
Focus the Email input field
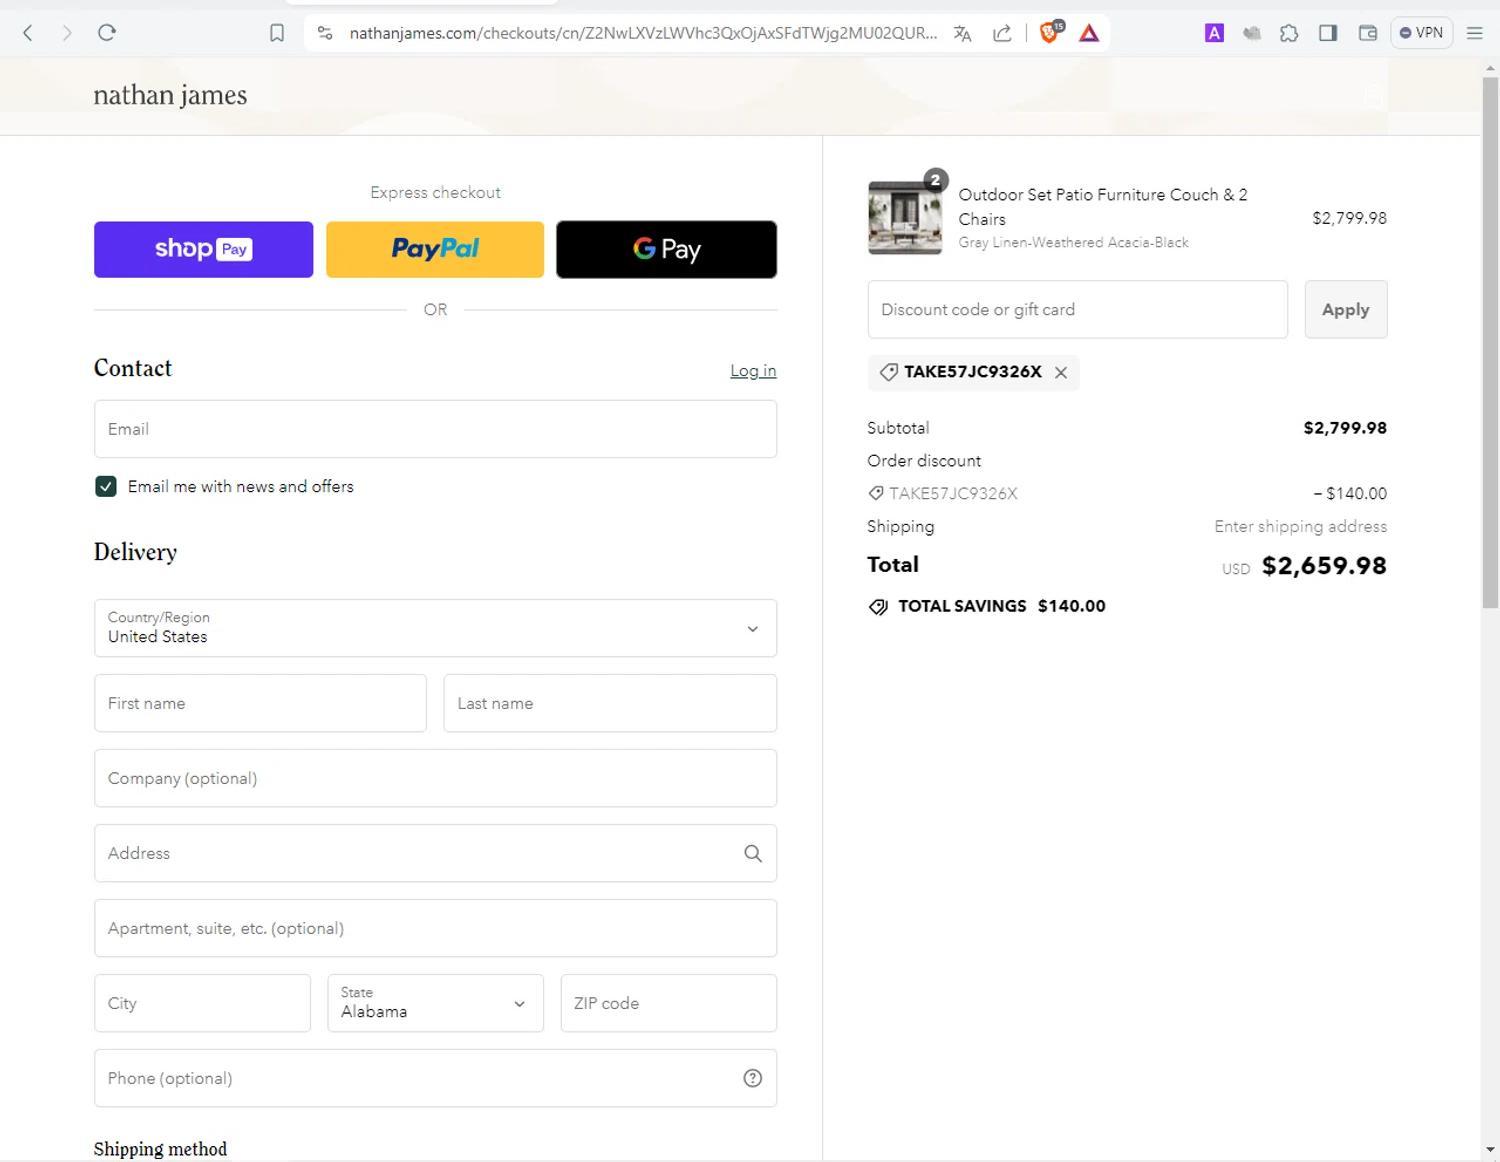pos(435,429)
